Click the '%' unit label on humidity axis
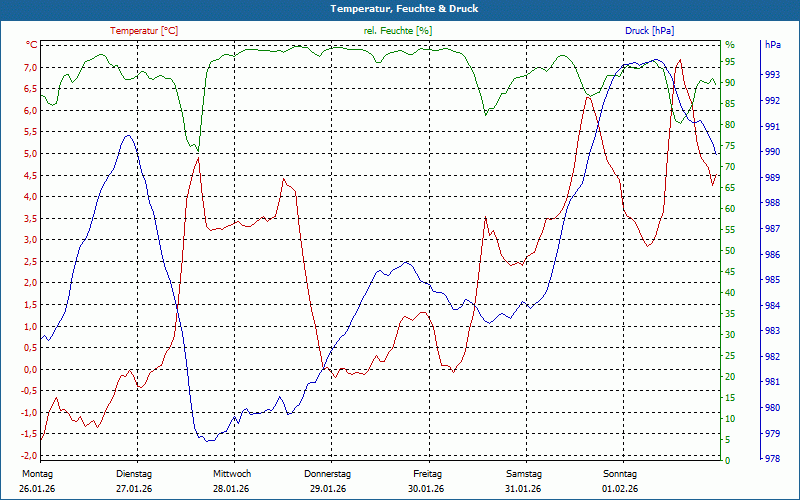 coord(730,45)
